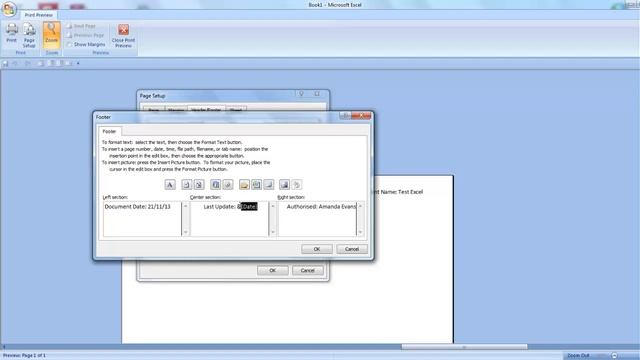This screenshot has height=360, width=640.
Task: Click Left section scrollbar down arrow
Action: [185, 232]
